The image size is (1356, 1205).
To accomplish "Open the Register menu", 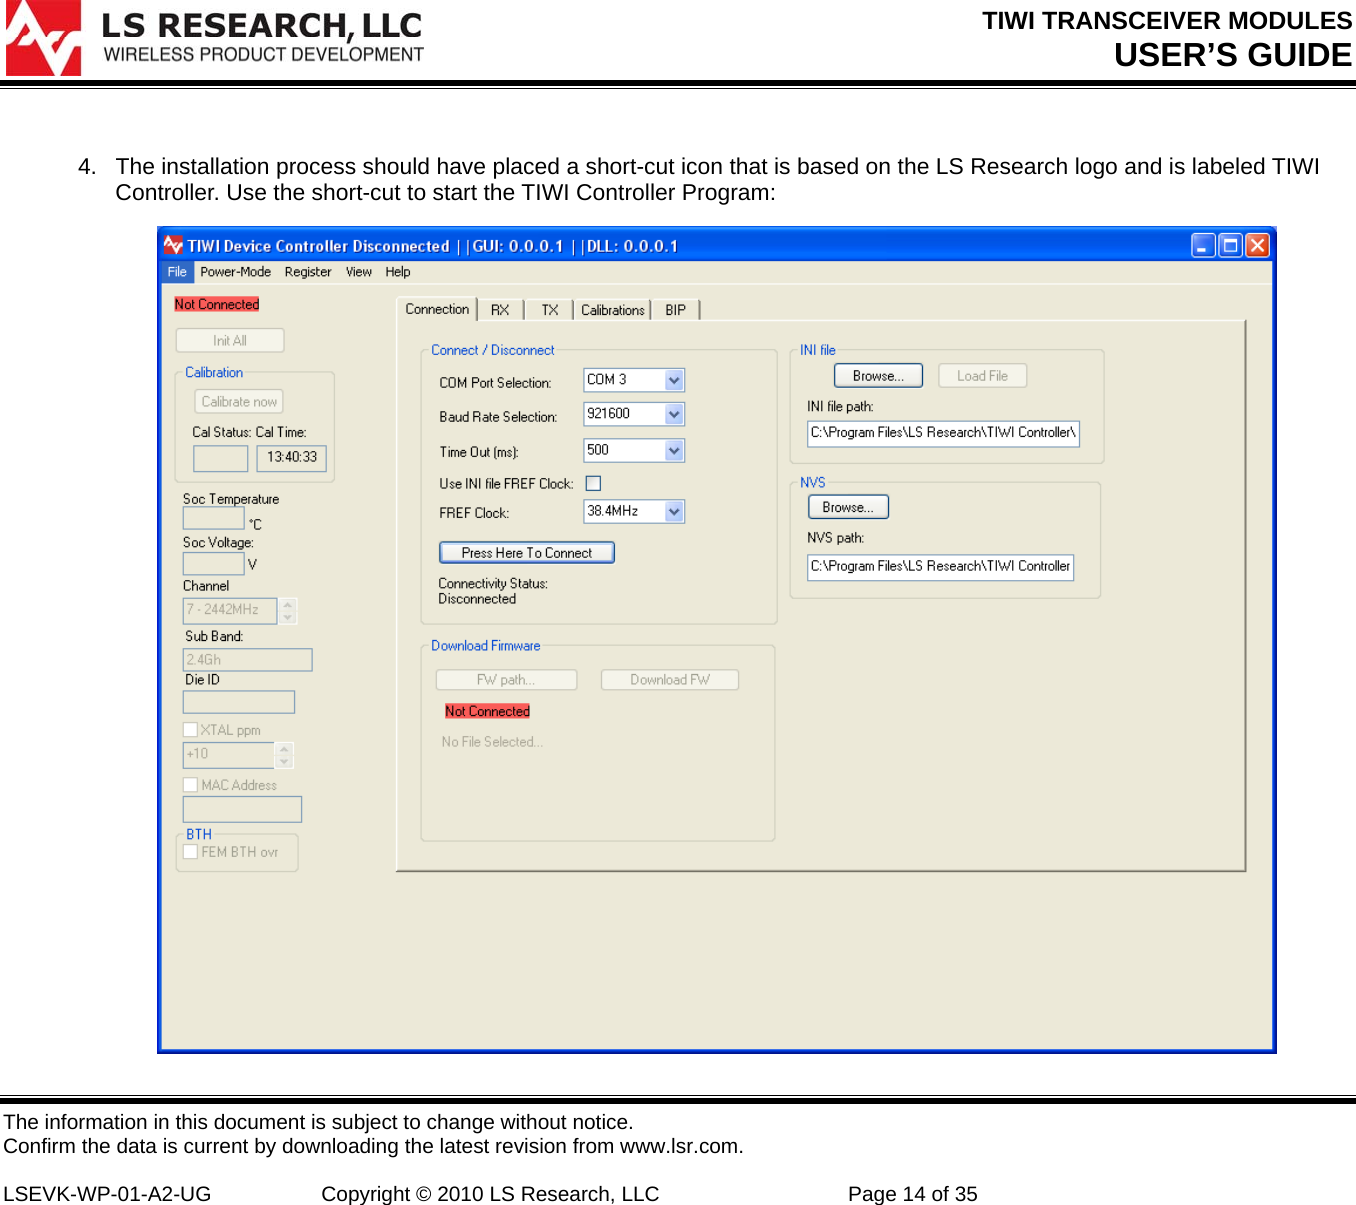I will coord(308,272).
